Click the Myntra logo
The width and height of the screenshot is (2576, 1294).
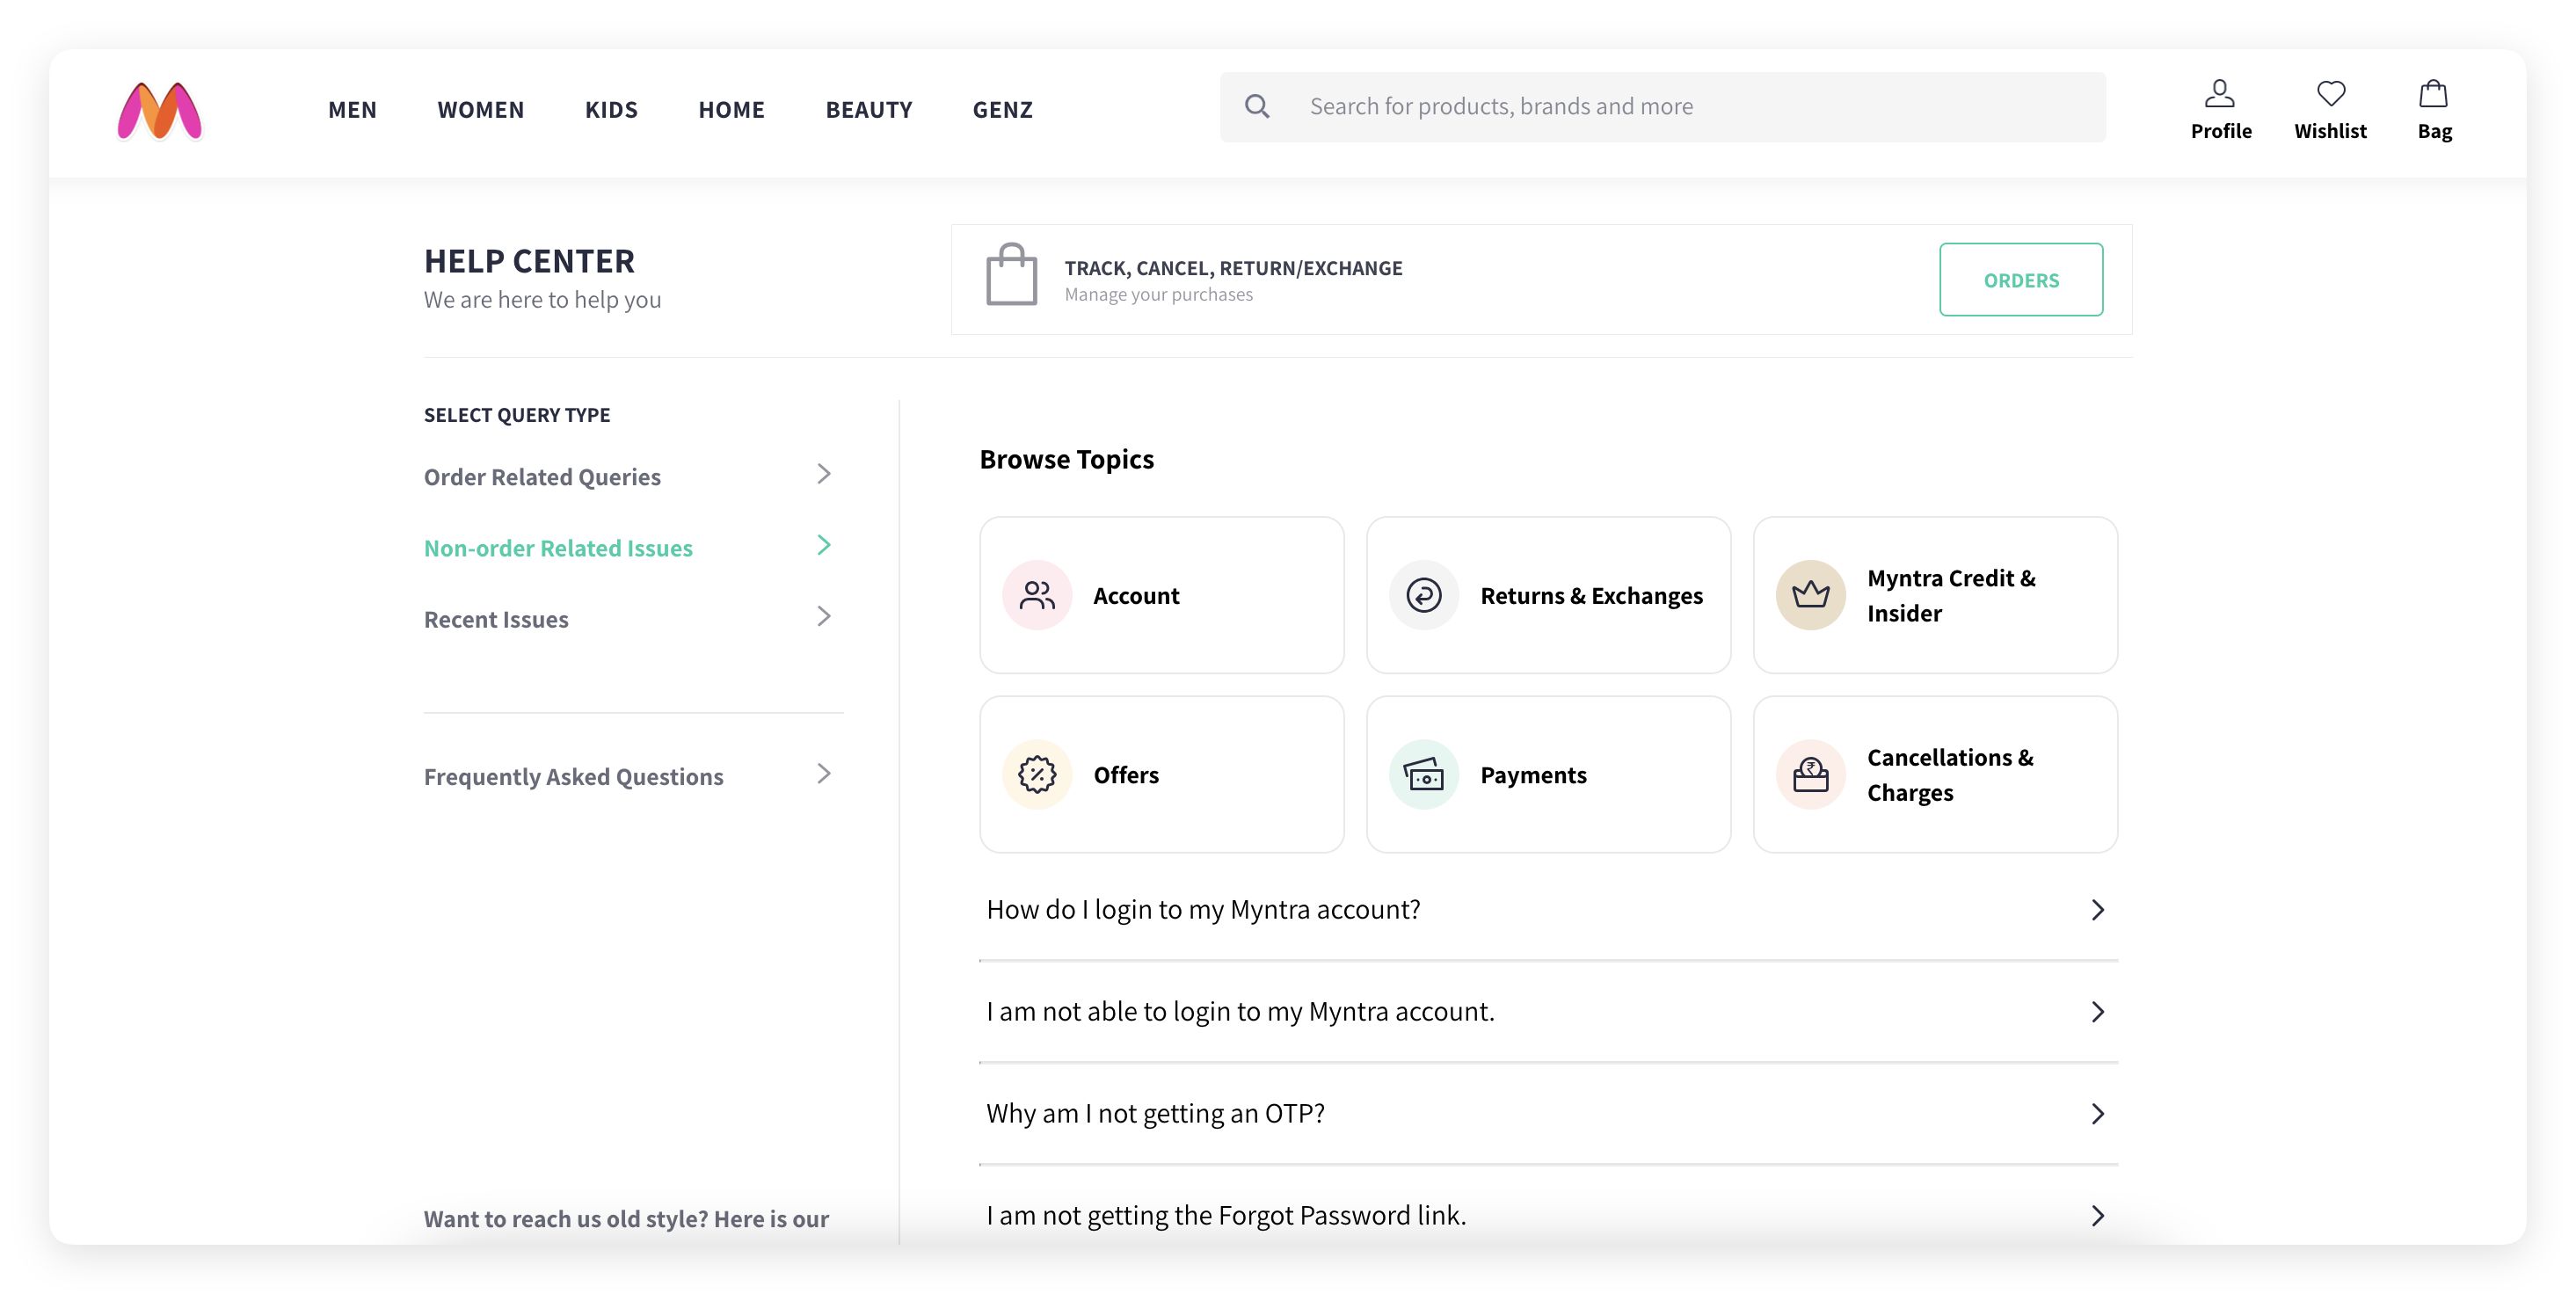pos(160,110)
